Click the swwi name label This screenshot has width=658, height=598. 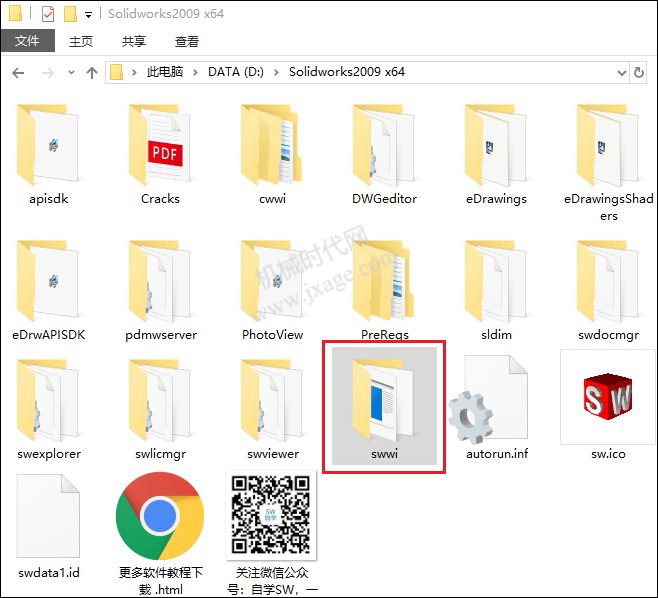click(x=384, y=454)
